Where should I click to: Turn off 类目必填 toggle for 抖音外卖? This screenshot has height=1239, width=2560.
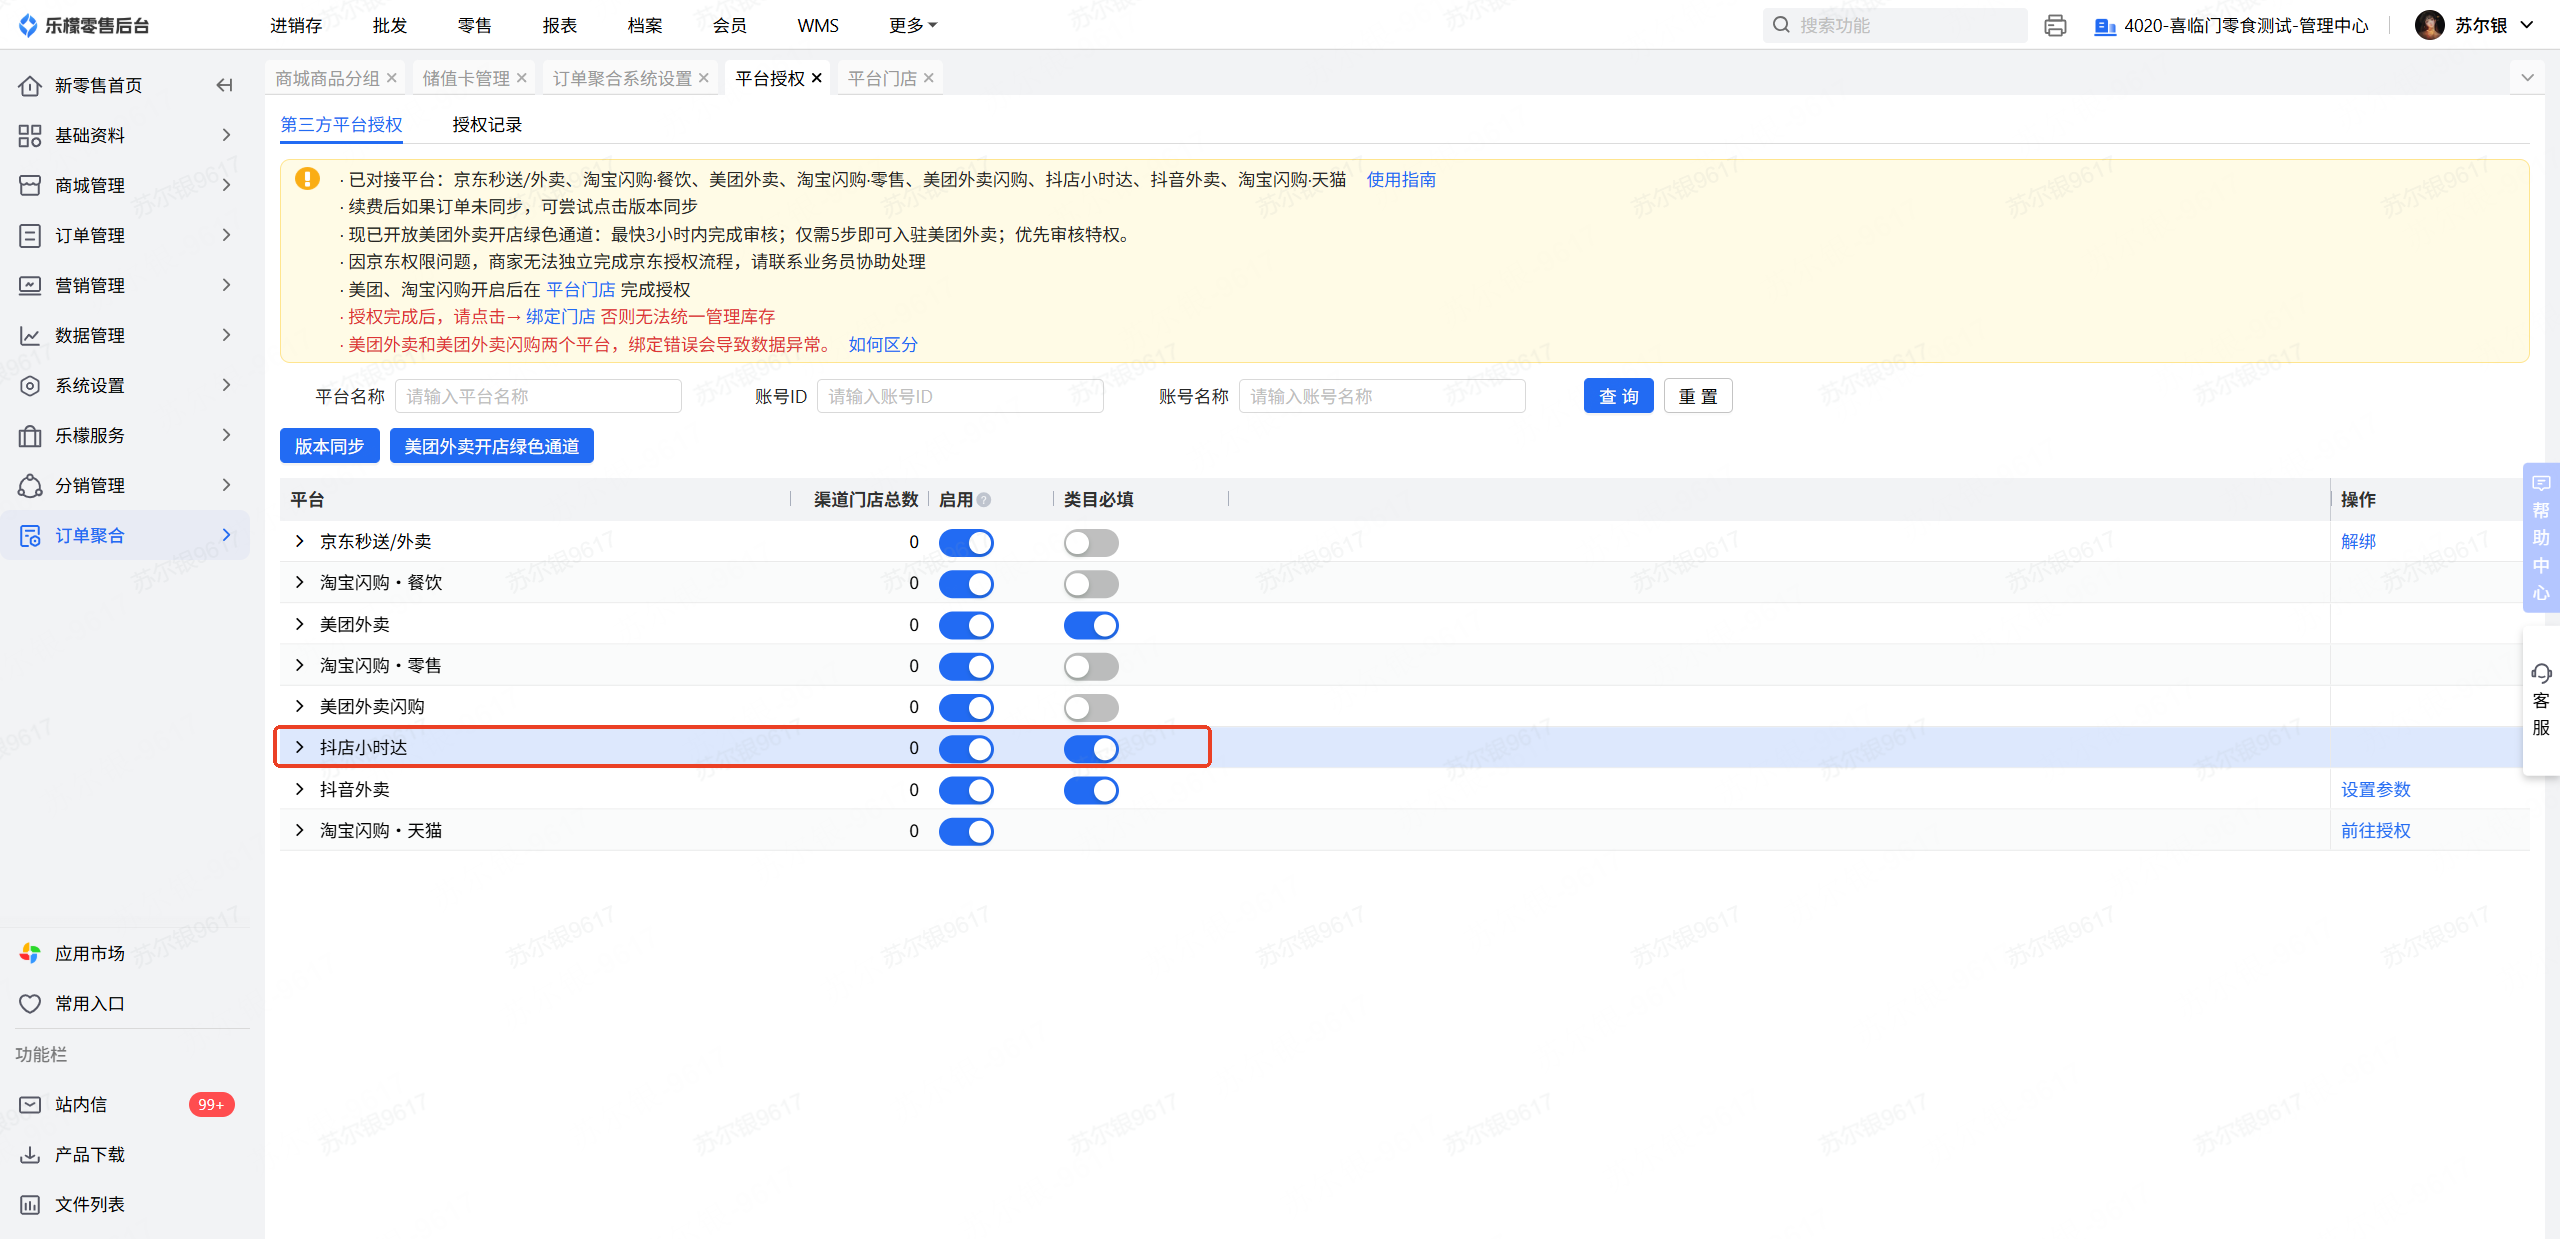[1090, 790]
